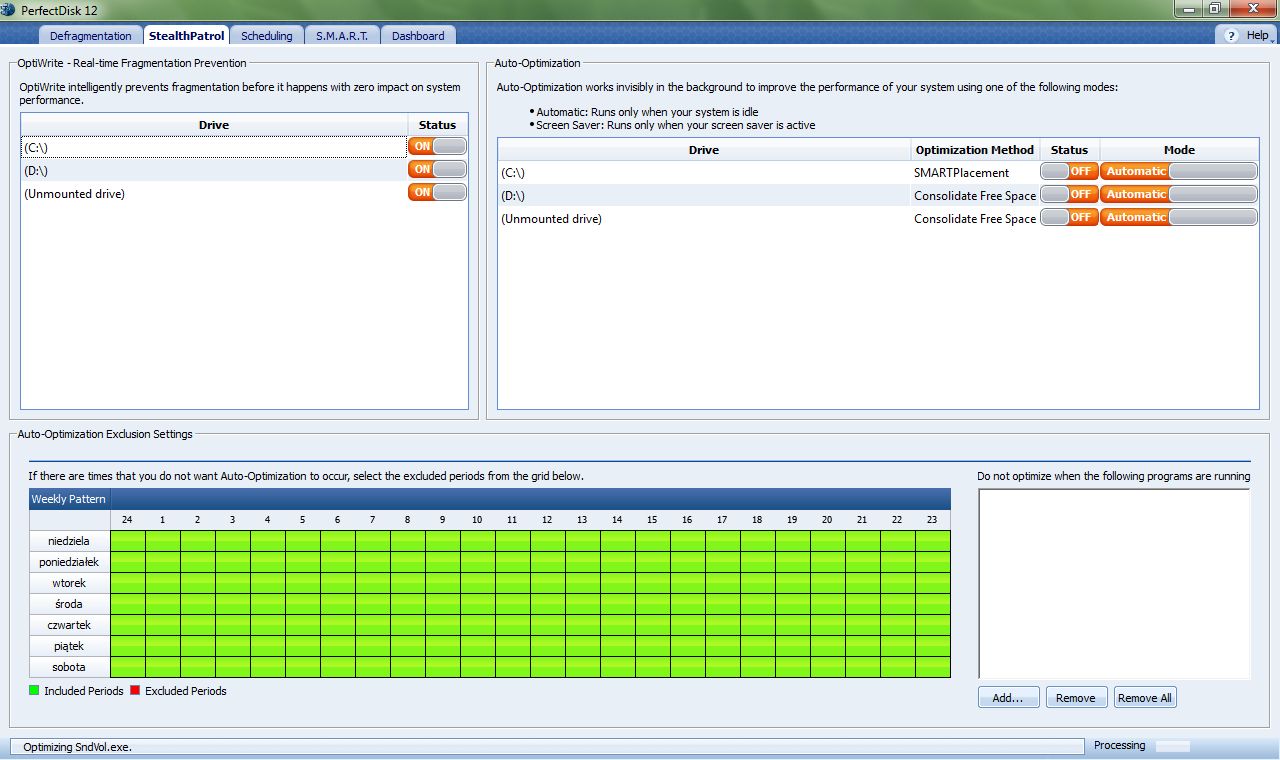Exclude sobota hour 23 grid cell
Image resolution: width=1280 pixels, height=760 pixels.
pyautogui.click(x=932, y=667)
